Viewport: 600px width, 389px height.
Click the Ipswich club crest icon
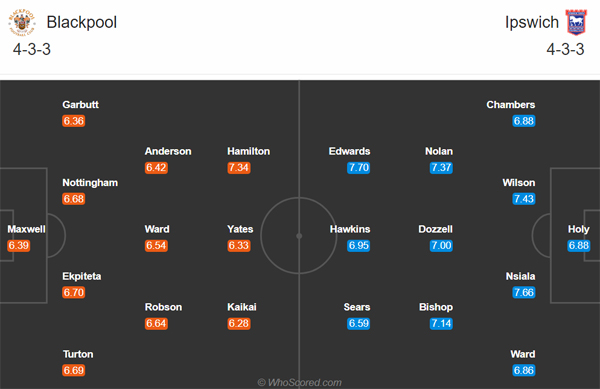click(576, 22)
